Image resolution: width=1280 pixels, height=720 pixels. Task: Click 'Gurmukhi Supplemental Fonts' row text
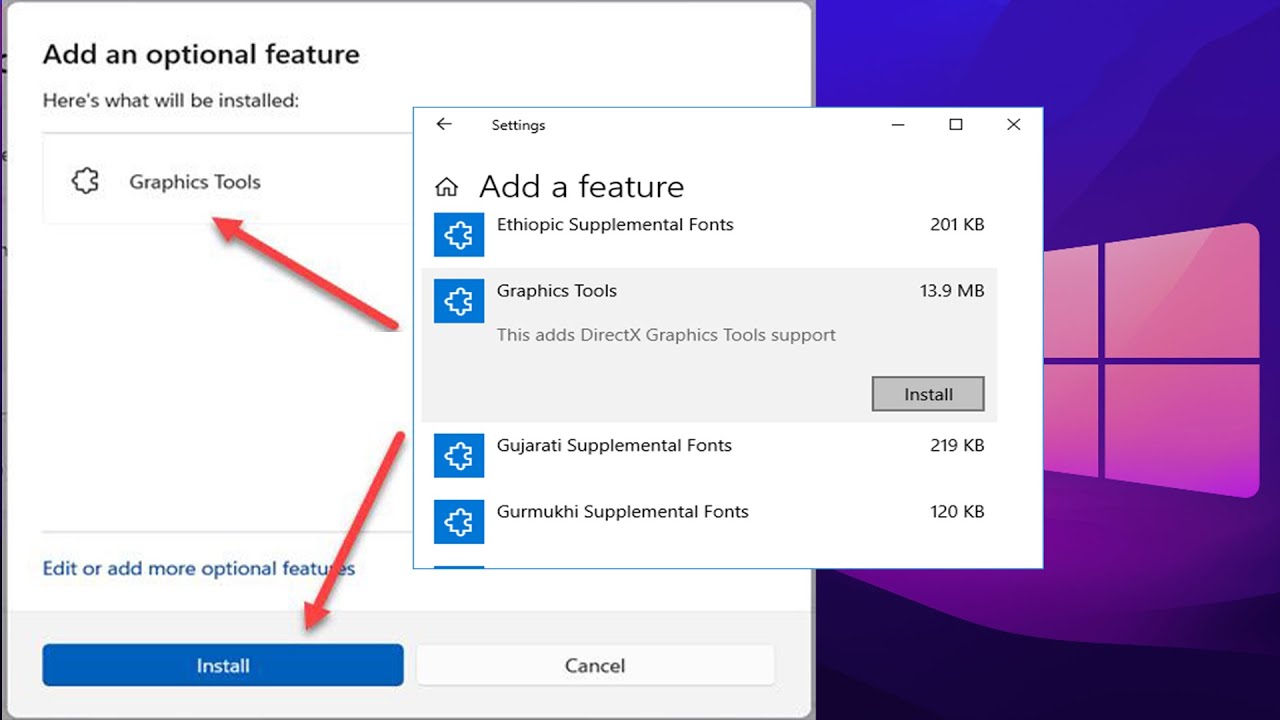tap(623, 511)
